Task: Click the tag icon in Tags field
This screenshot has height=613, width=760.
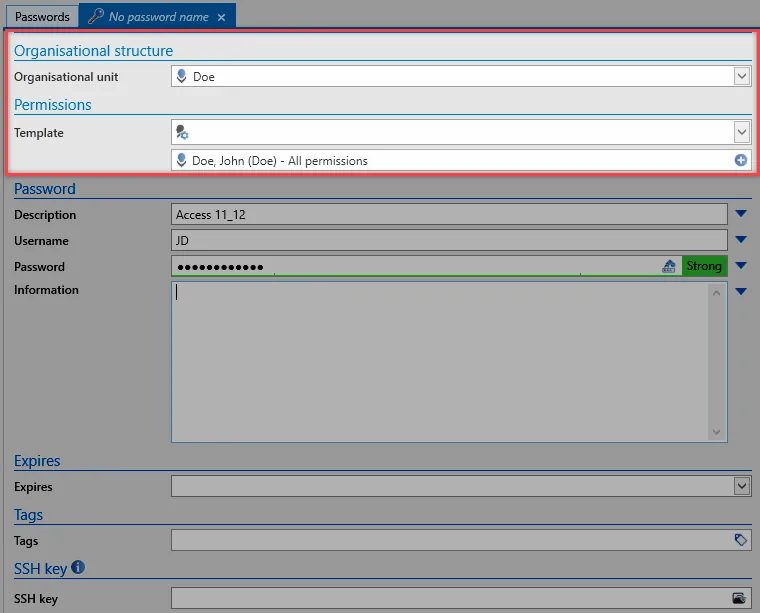Action: point(740,540)
